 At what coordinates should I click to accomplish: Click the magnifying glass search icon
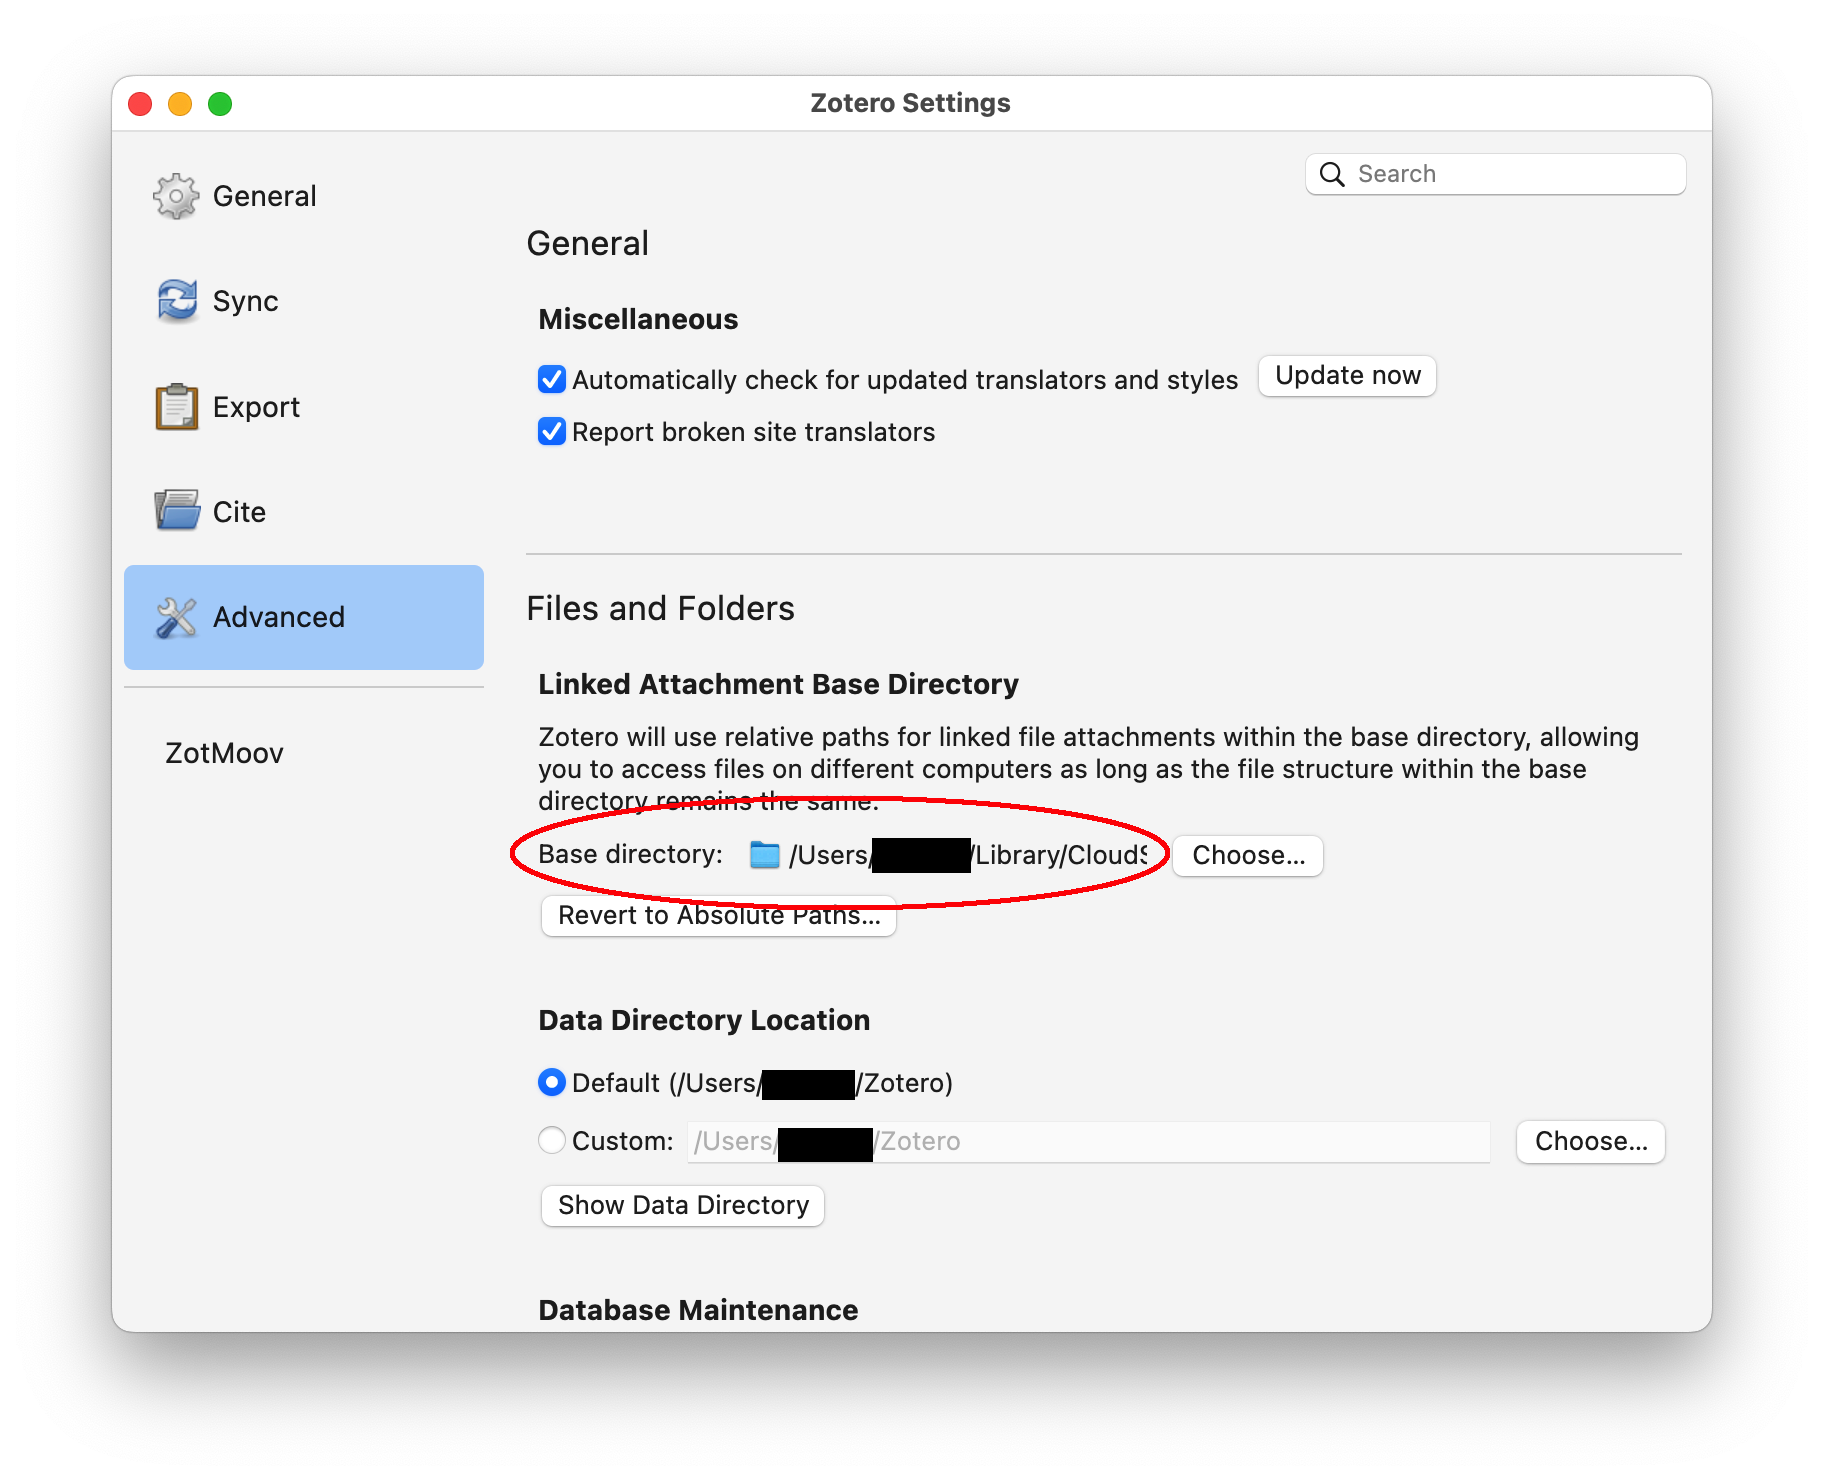pyautogui.click(x=1332, y=174)
